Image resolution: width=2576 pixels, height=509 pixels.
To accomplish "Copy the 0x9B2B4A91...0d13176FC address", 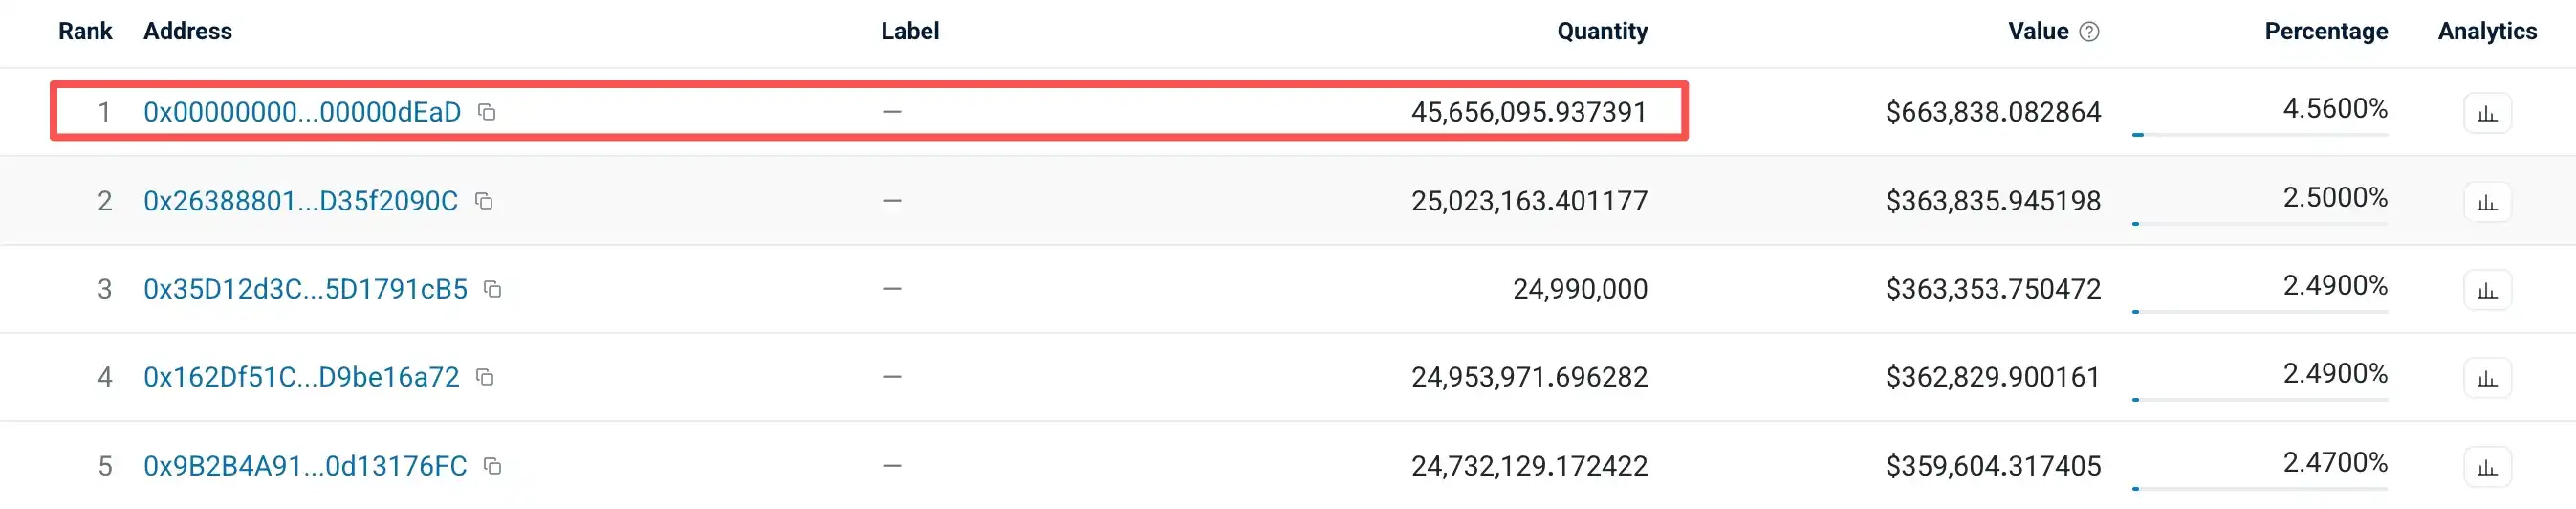I will [x=492, y=466].
